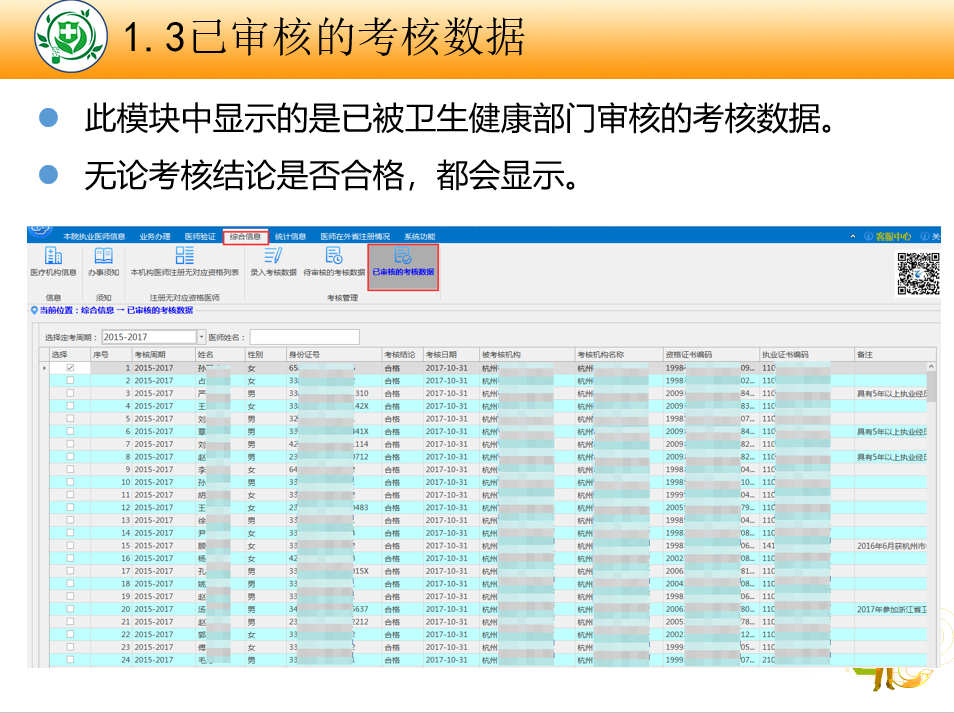Open the 业务办理 menu tab
The width and height of the screenshot is (954, 713).
coord(155,237)
